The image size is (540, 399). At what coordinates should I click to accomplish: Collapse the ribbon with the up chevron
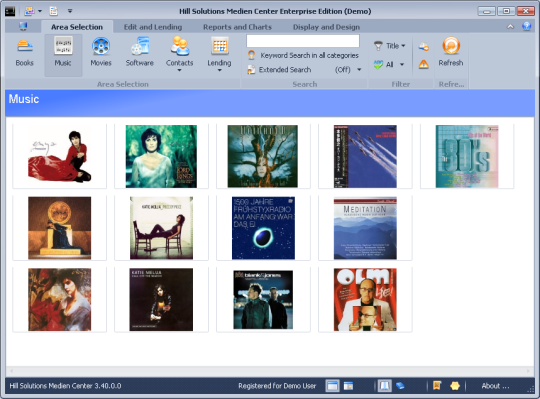click(510, 27)
